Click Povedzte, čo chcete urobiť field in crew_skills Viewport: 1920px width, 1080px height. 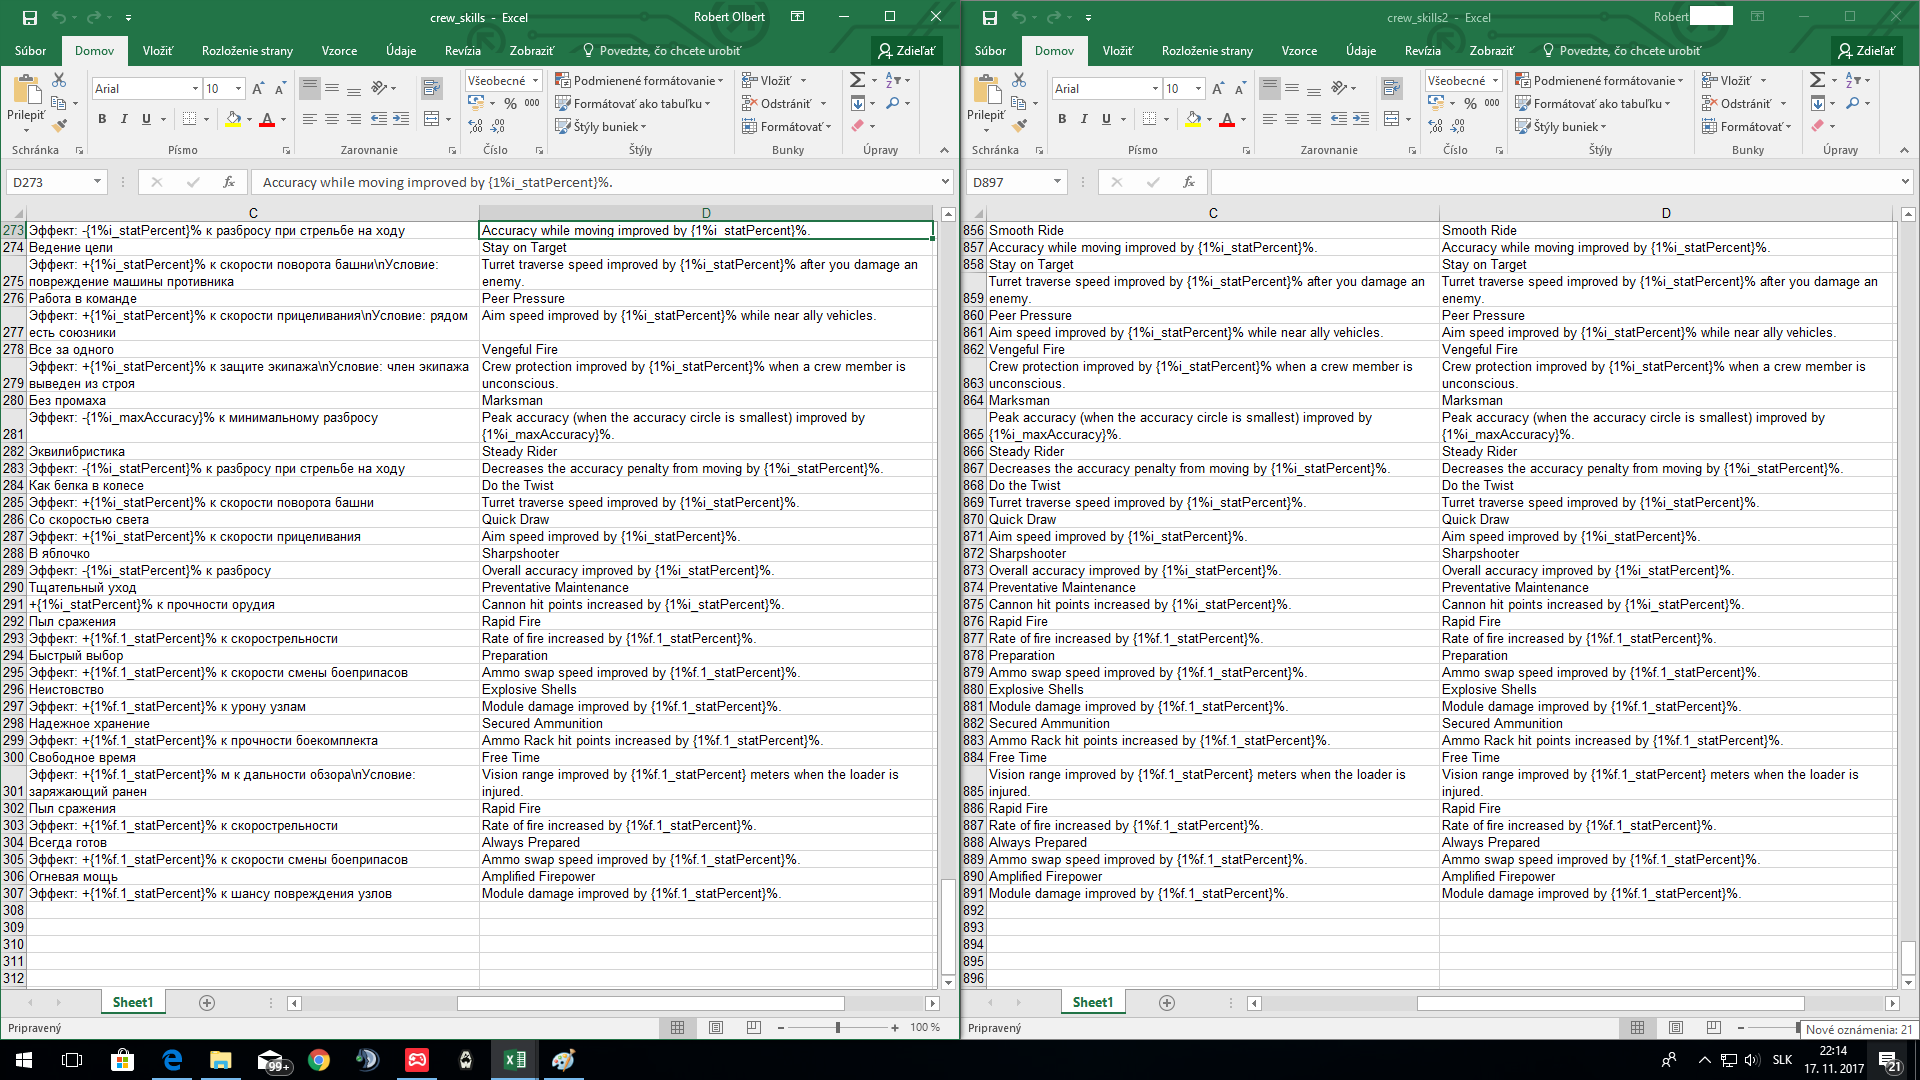(662, 51)
